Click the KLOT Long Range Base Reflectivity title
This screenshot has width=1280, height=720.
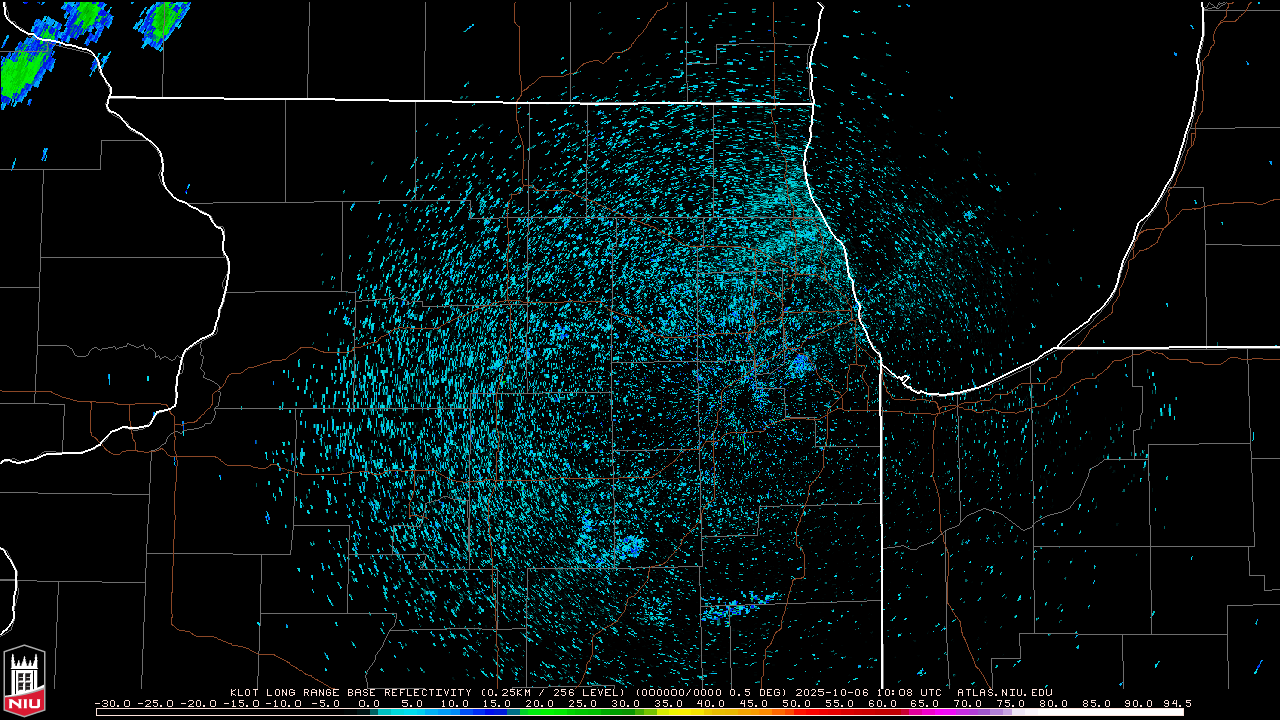click(352, 692)
